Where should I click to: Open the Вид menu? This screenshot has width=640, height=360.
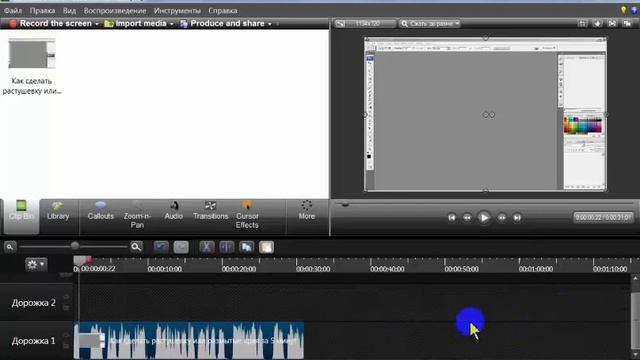(69, 11)
